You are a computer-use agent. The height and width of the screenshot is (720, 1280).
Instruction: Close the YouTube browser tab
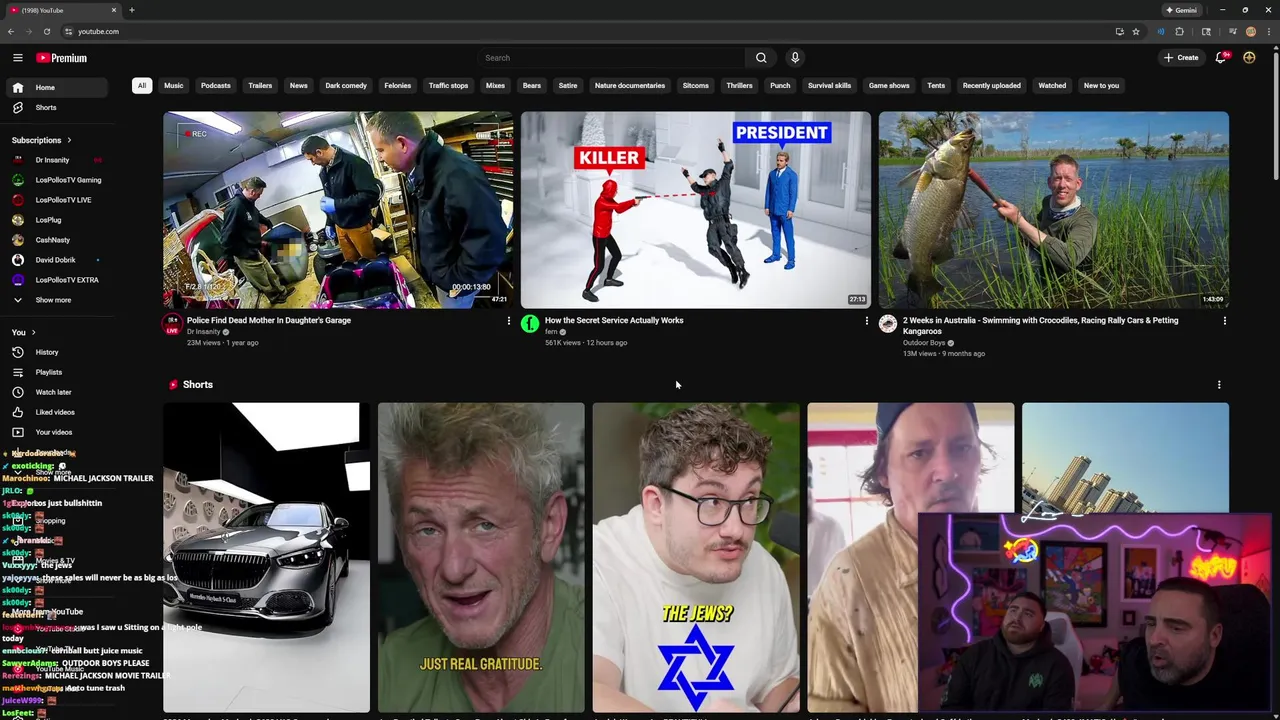coord(114,10)
